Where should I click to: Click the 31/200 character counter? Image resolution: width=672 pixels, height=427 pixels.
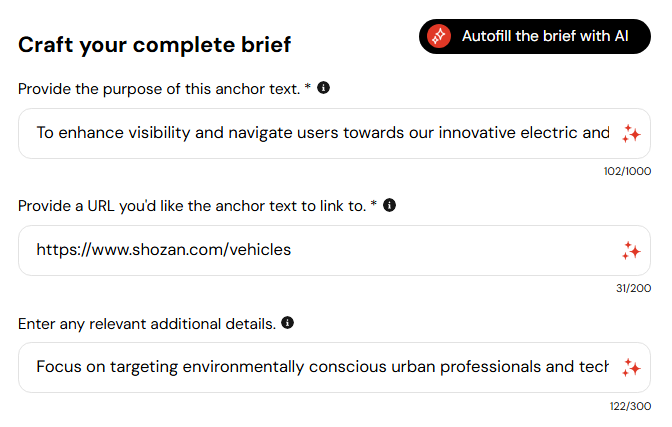click(633, 288)
